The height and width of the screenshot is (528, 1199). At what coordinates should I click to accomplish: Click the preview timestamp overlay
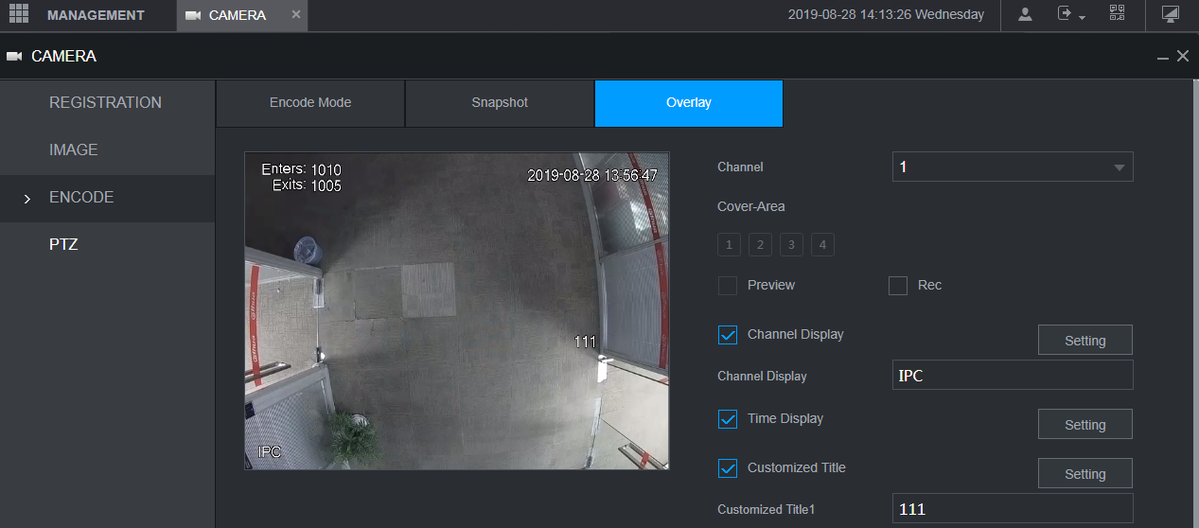coord(593,175)
